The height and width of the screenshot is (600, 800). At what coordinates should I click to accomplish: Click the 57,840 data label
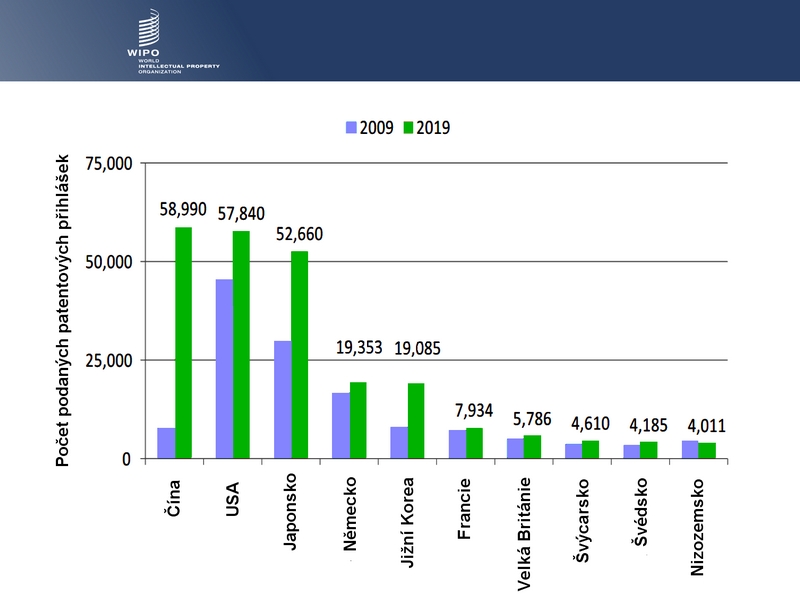click(x=241, y=212)
